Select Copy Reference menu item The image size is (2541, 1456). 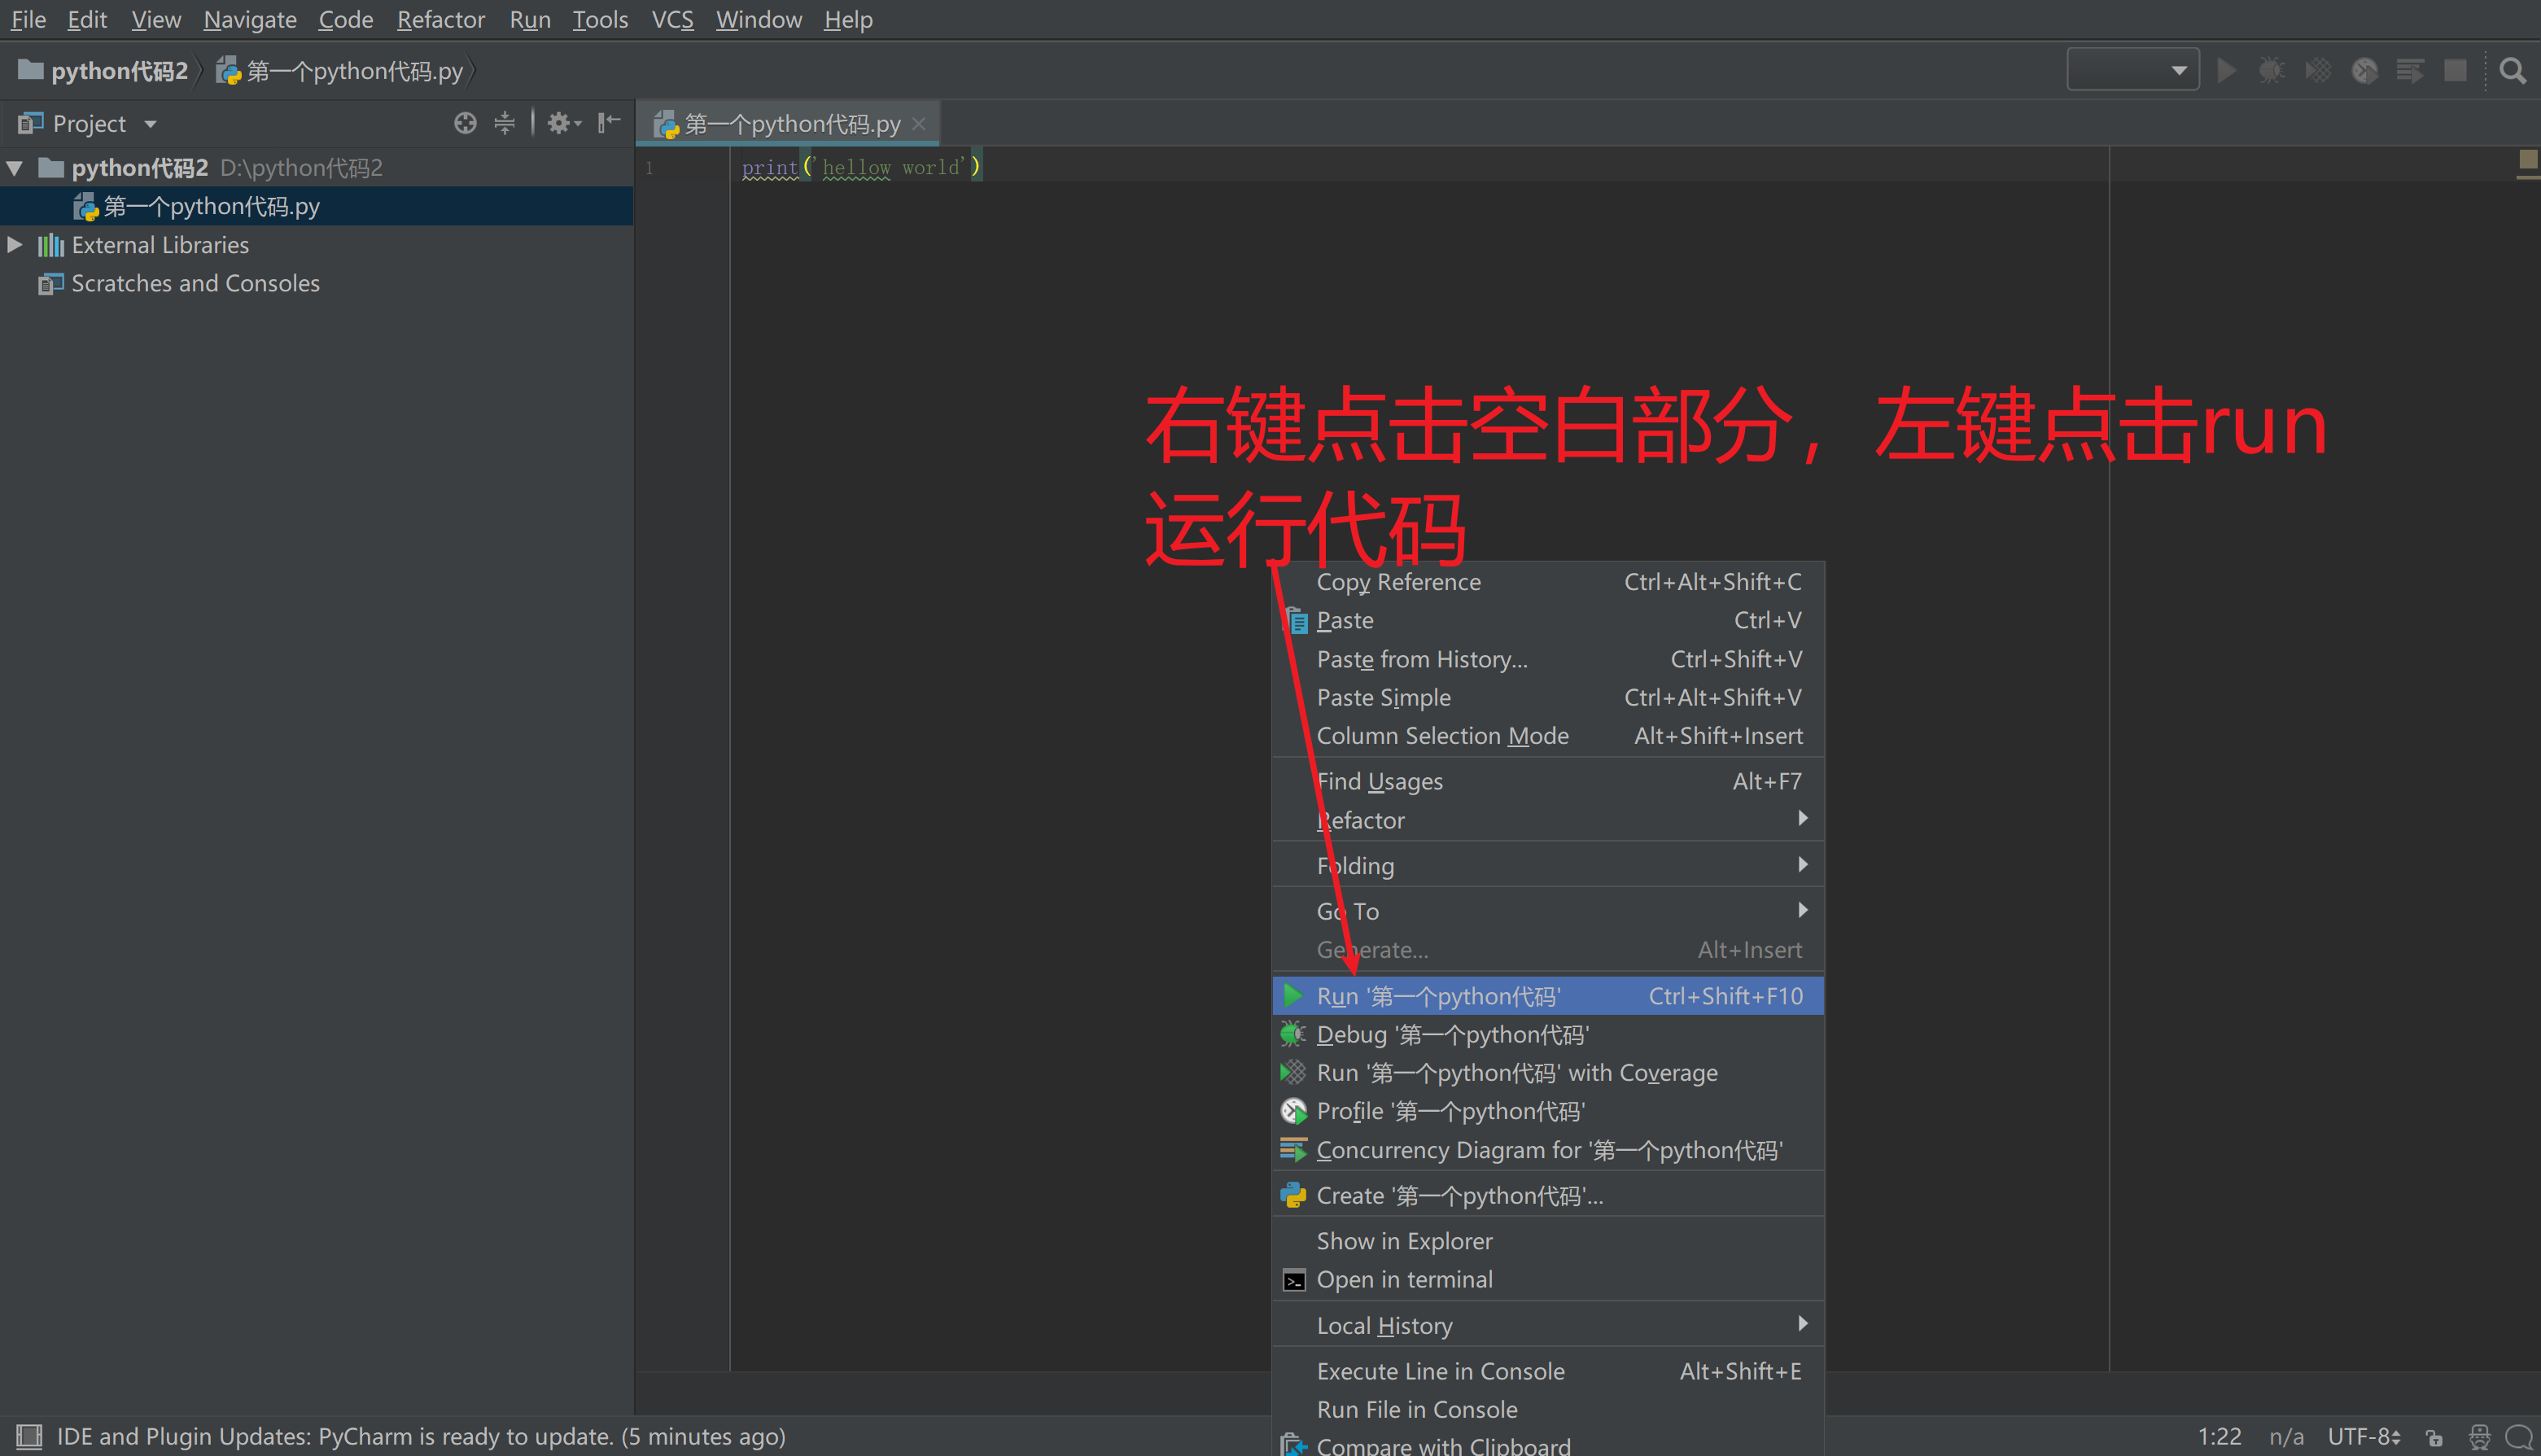pos(1548,582)
